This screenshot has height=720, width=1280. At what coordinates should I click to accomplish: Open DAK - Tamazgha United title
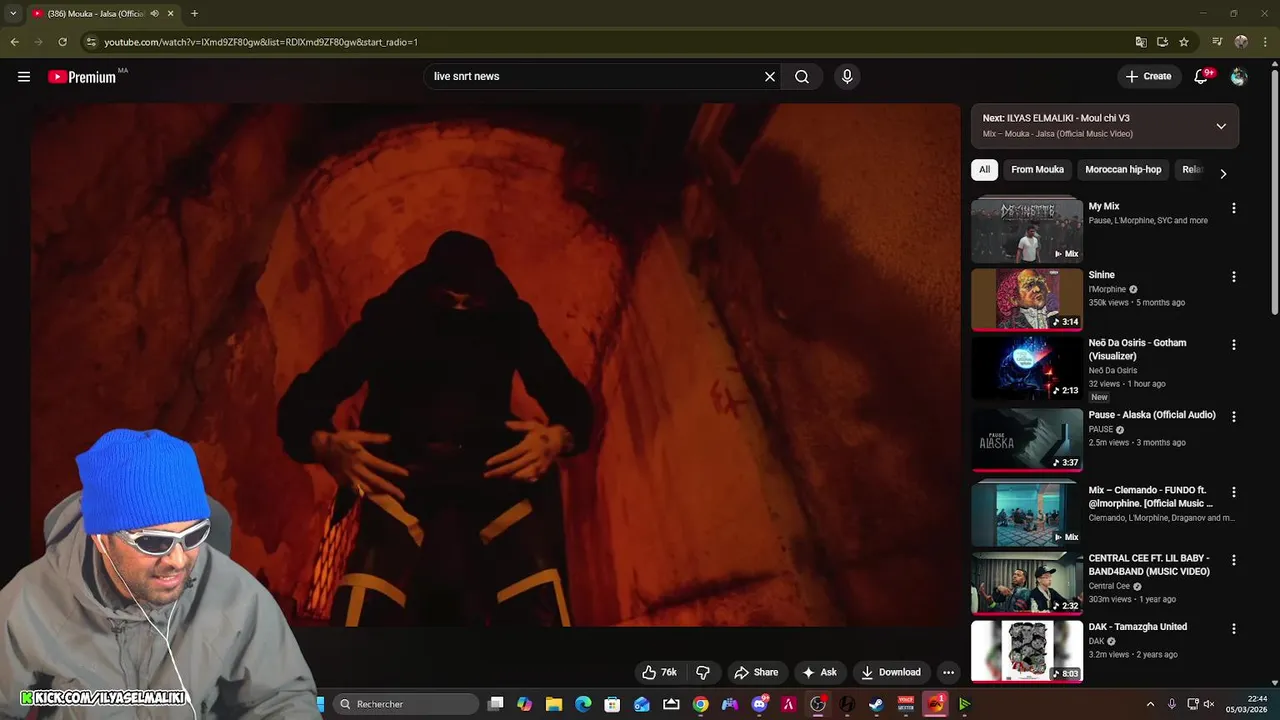tap(1138, 627)
